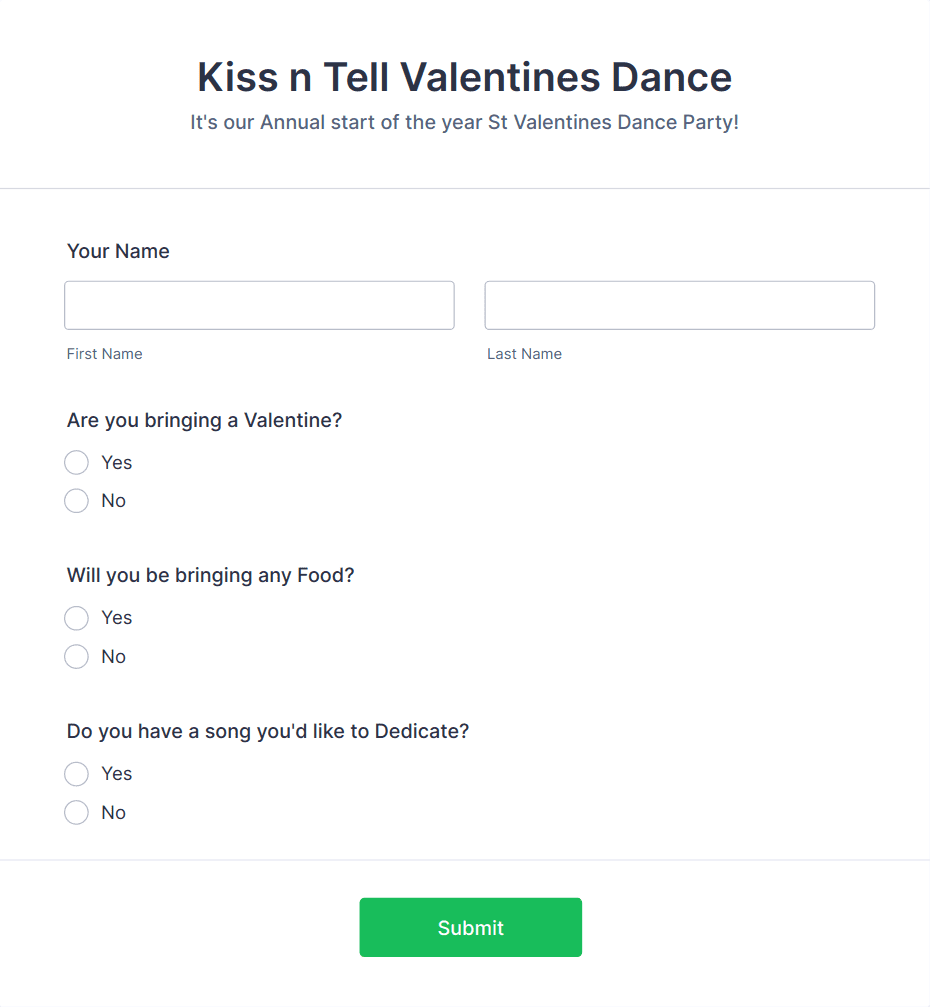Screen dimensions: 930x1007
Task: Click the 'Yes' label text under song question
Action: click(117, 774)
